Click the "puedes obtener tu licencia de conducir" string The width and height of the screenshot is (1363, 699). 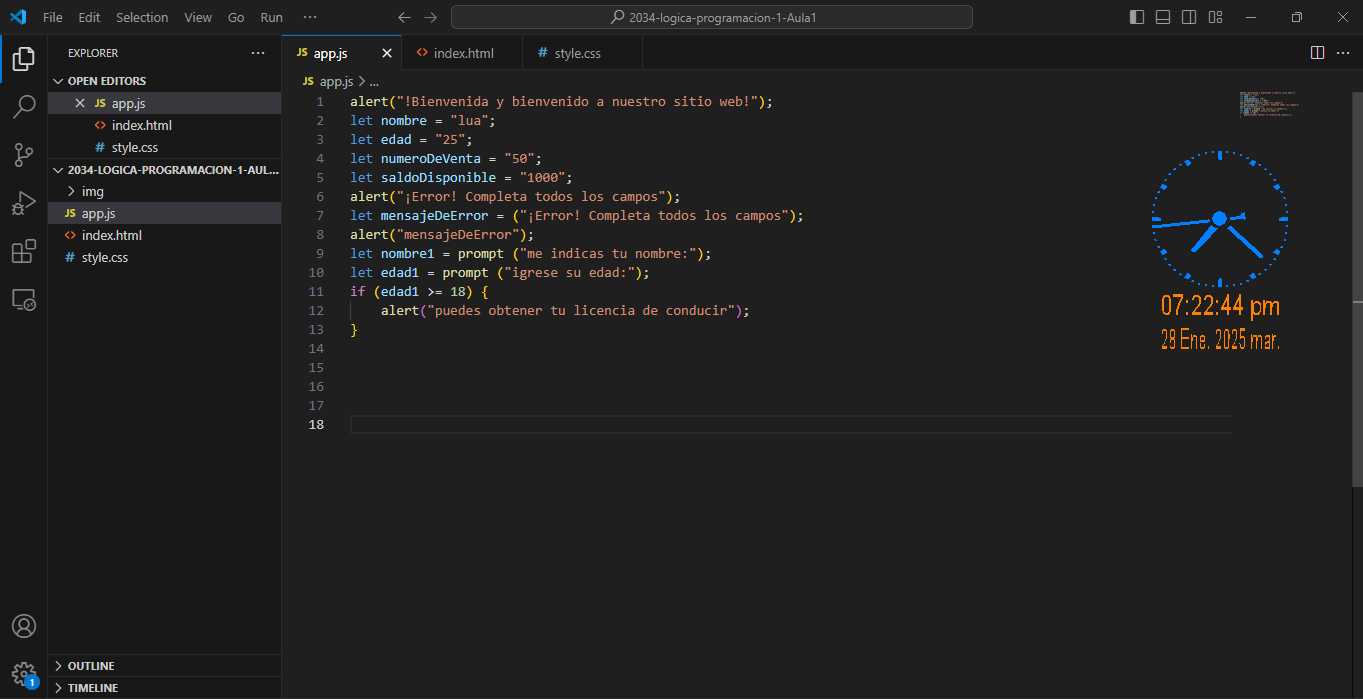[x=582, y=311]
